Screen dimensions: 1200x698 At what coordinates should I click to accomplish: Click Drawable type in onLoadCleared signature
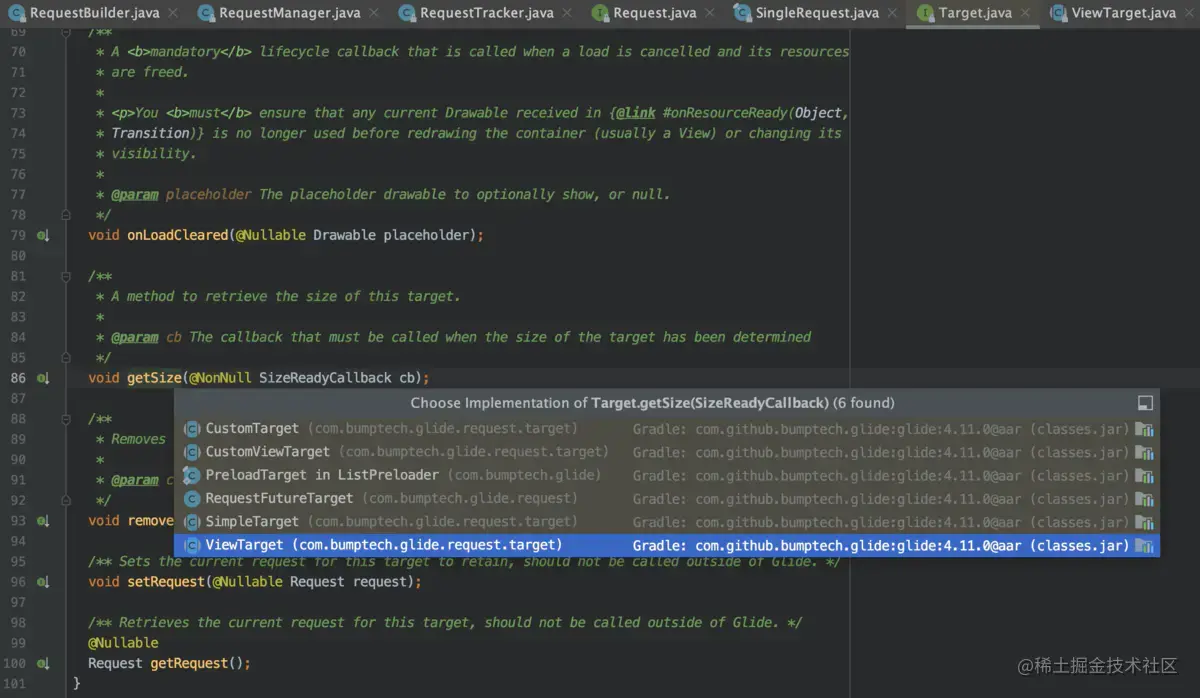click(344, 235)
